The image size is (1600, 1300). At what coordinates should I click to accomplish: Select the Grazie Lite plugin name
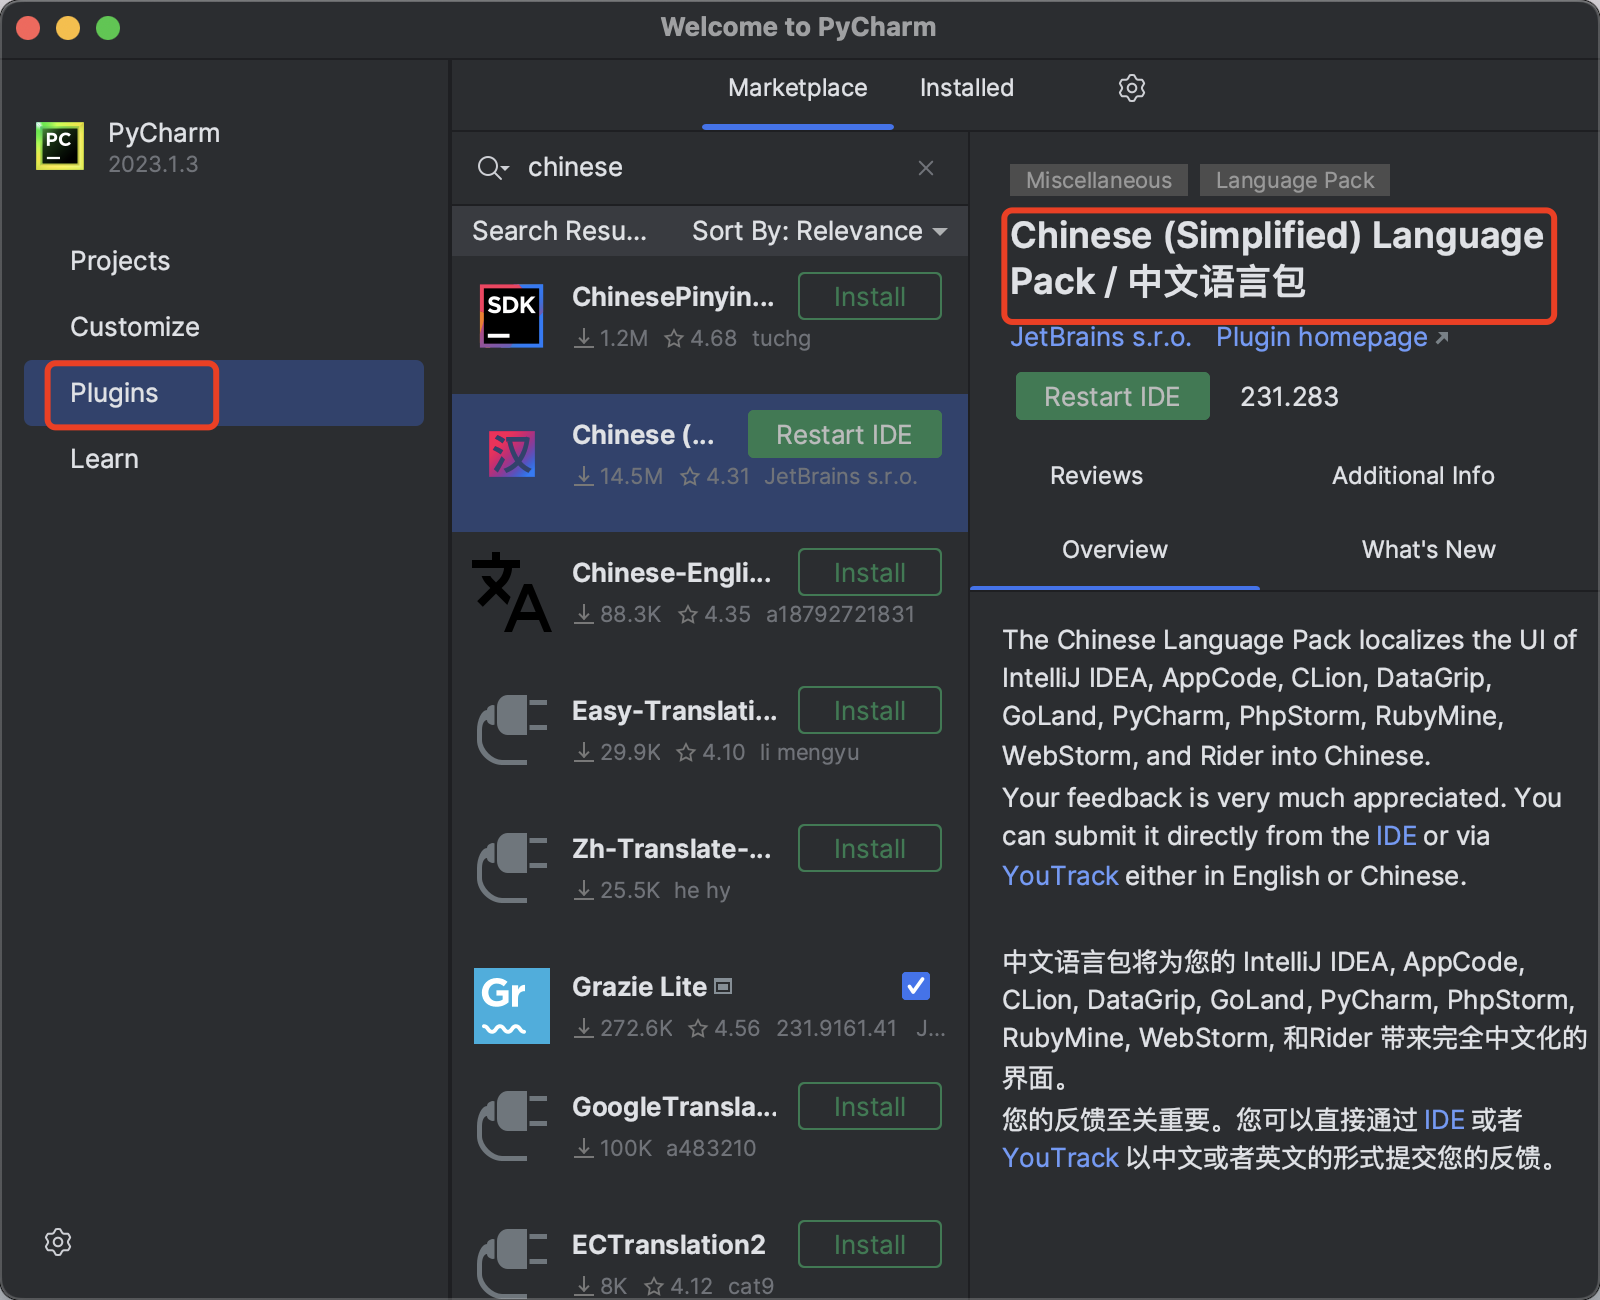point(639,987)
